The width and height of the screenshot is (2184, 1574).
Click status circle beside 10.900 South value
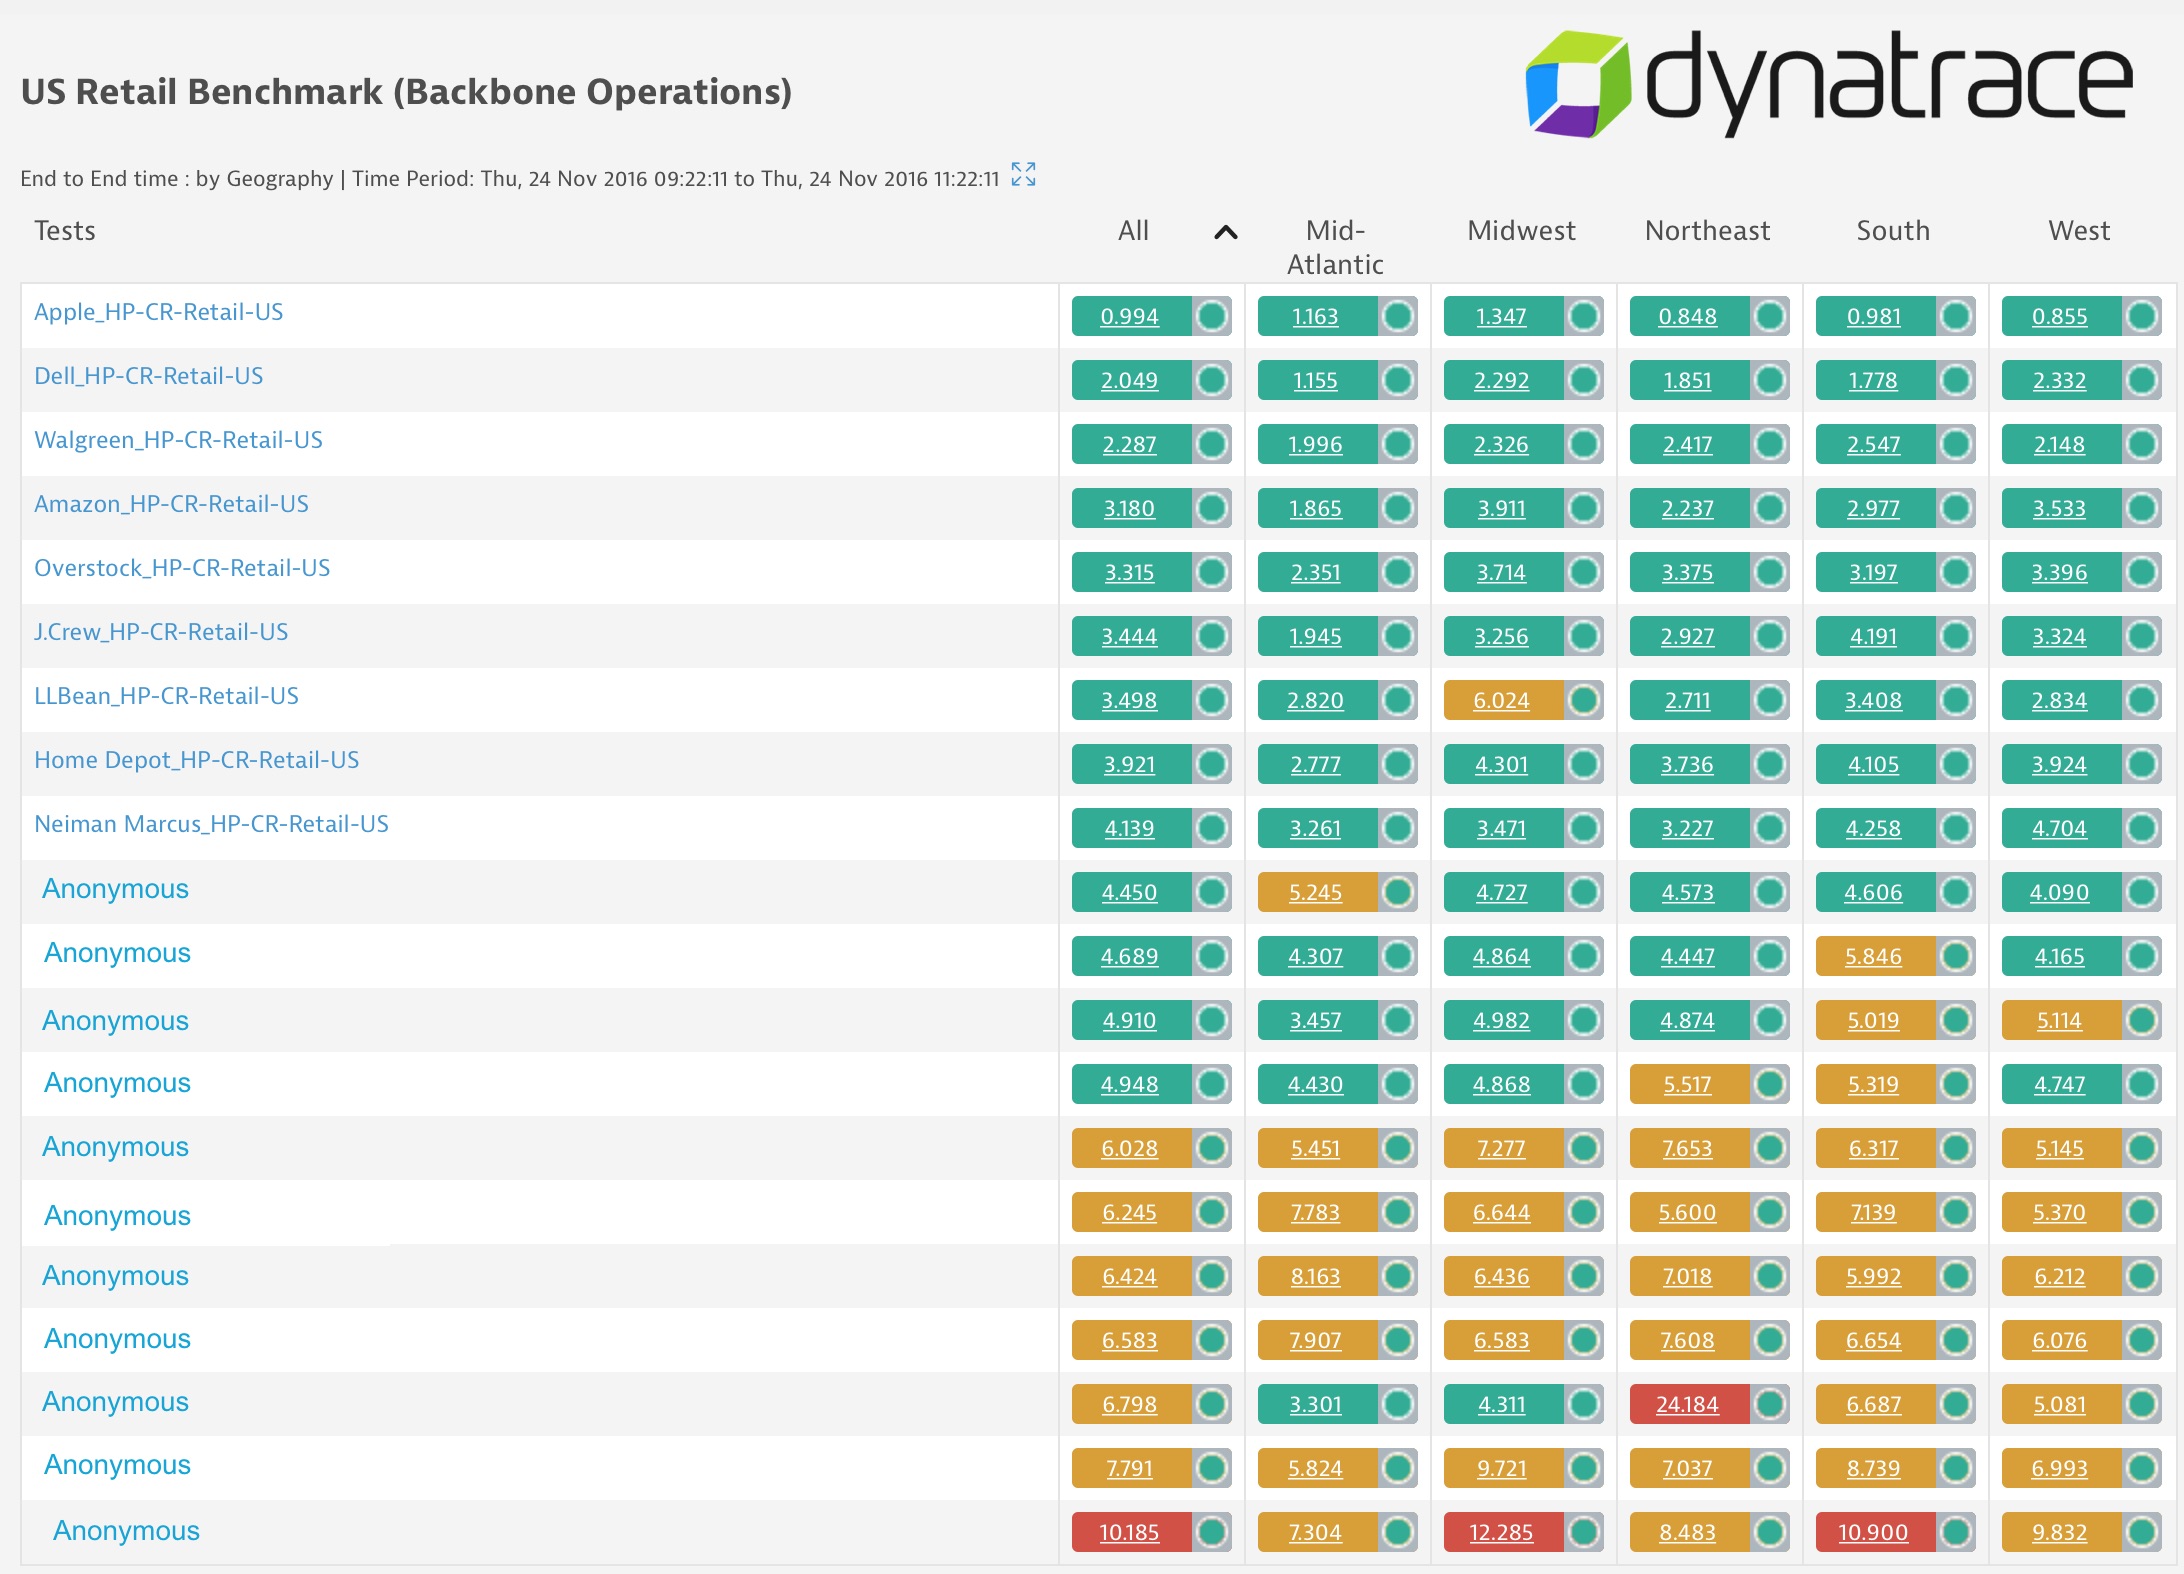click(x=1956, y=1532)
